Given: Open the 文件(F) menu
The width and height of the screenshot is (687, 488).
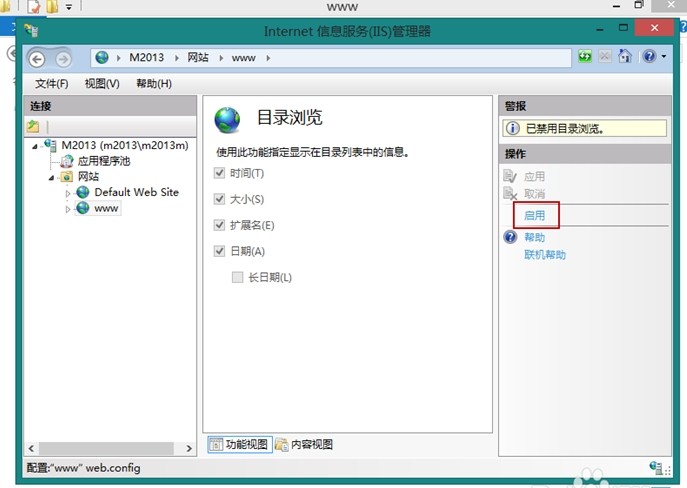Looking at the screenshot, I should point(52,84).
